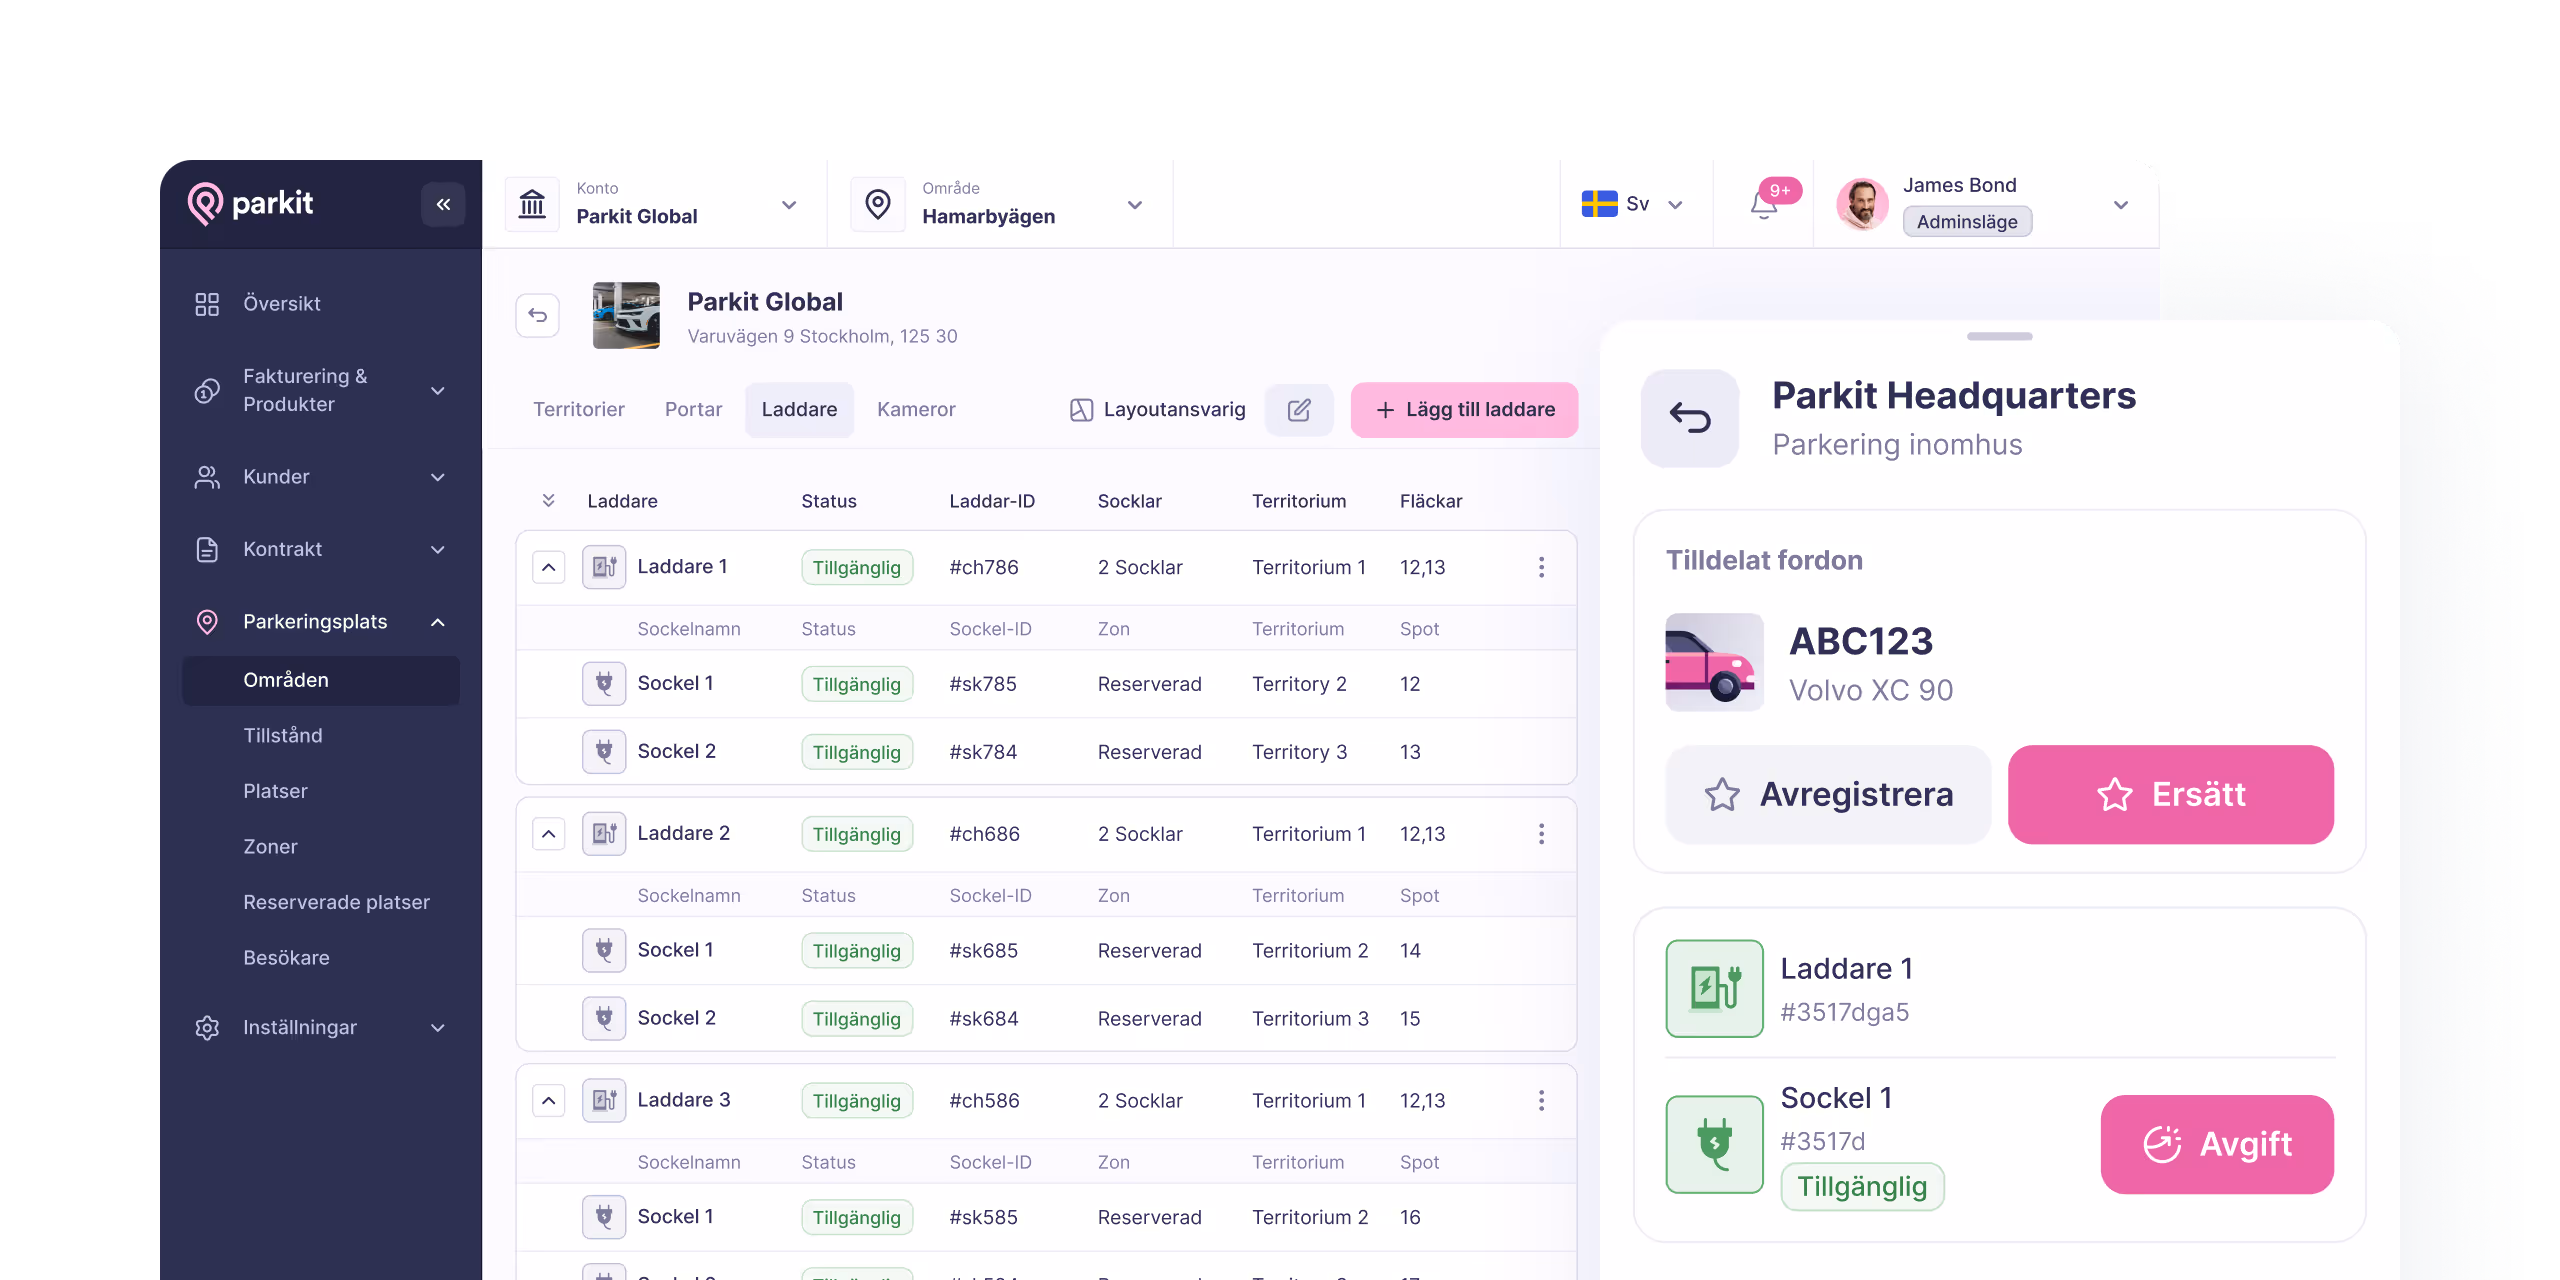This screenshot has width=2560, height=1280.
Task: Click the Avgift button for Sockel 1
Action: click(2216, 1144)
